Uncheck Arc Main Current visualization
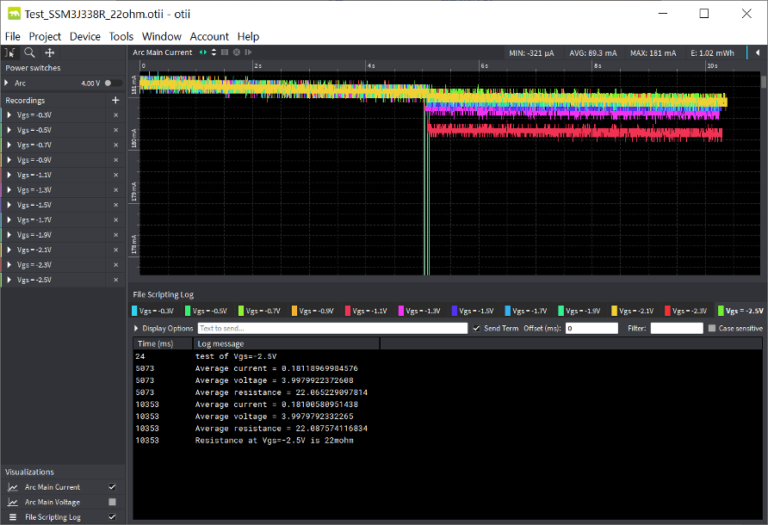Image resolution: width=768 pixels, height=525 pixels. point(112,487)
